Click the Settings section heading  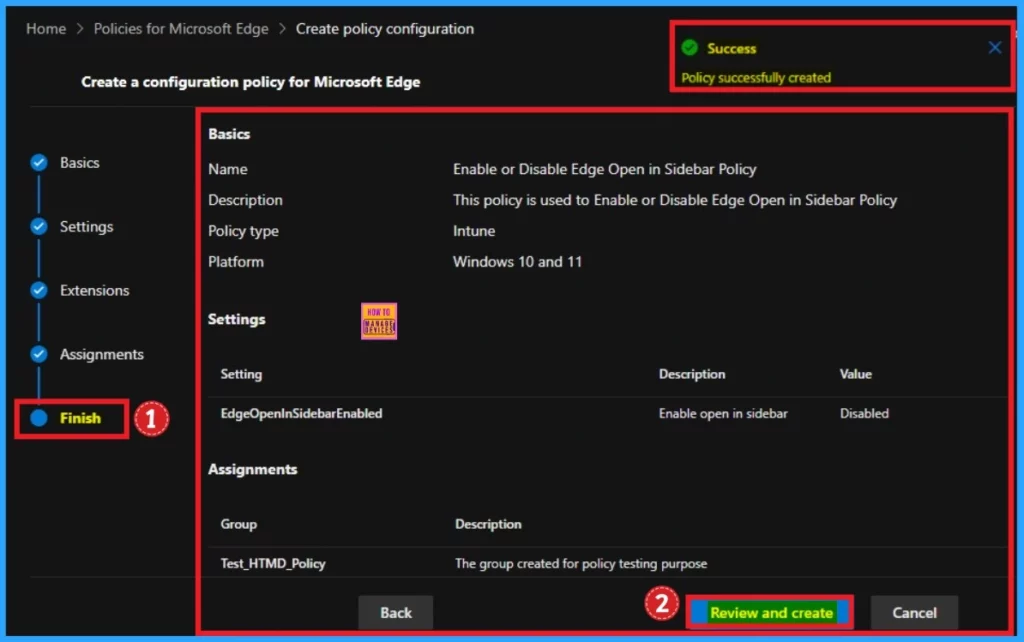[x=236, y=319]
